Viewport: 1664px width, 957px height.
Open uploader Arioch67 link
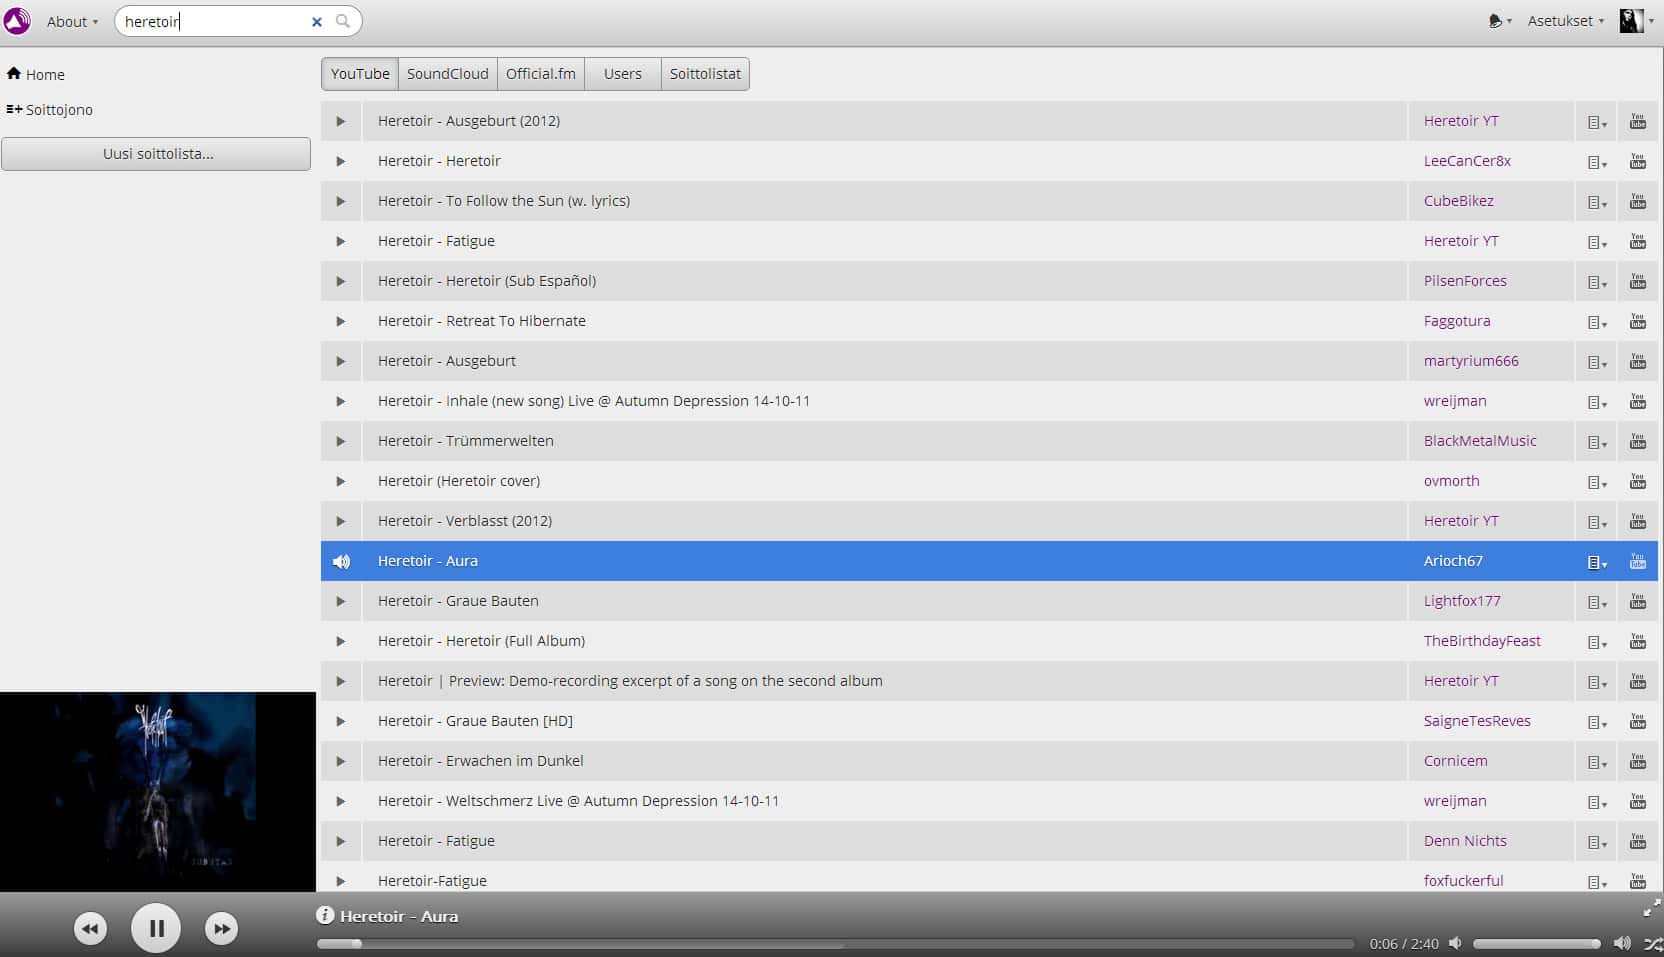1453,561
